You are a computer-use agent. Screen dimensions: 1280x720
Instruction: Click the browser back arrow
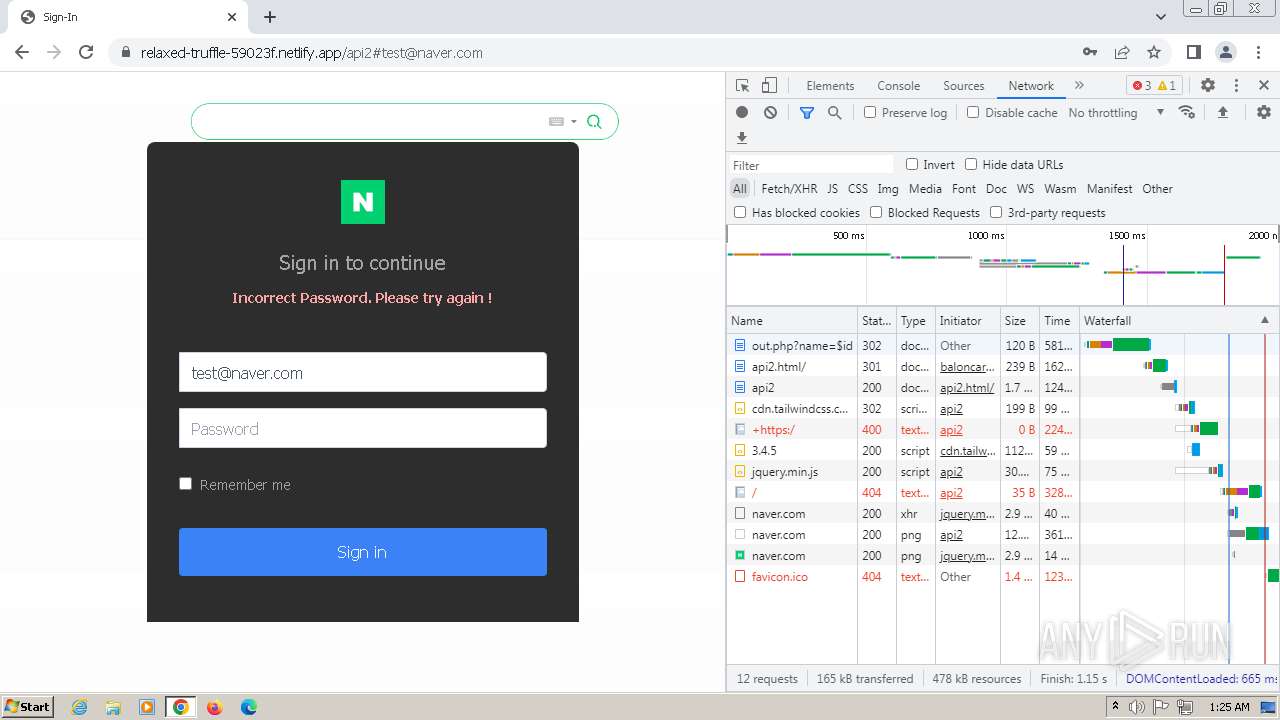(x=22, y=52)
